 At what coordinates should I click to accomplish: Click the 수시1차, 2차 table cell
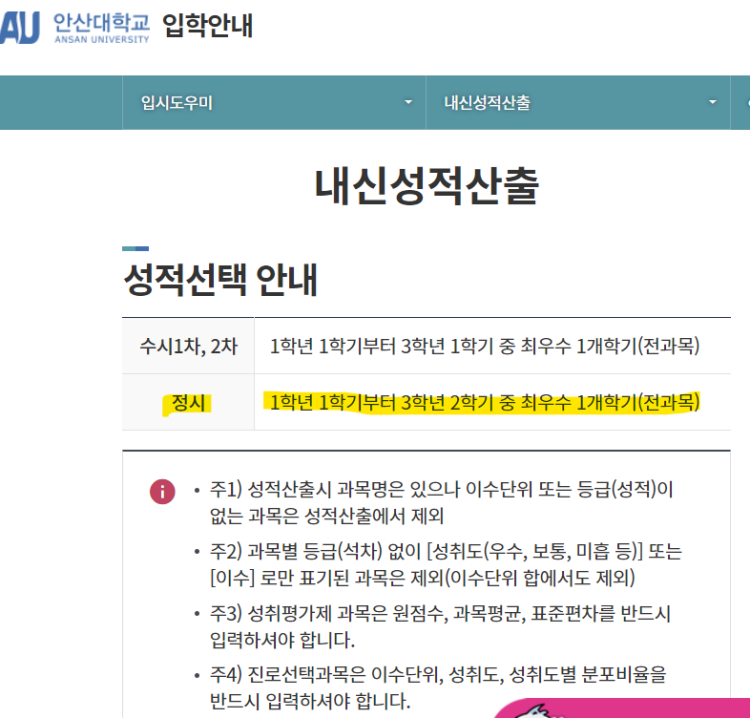[188, 346]
